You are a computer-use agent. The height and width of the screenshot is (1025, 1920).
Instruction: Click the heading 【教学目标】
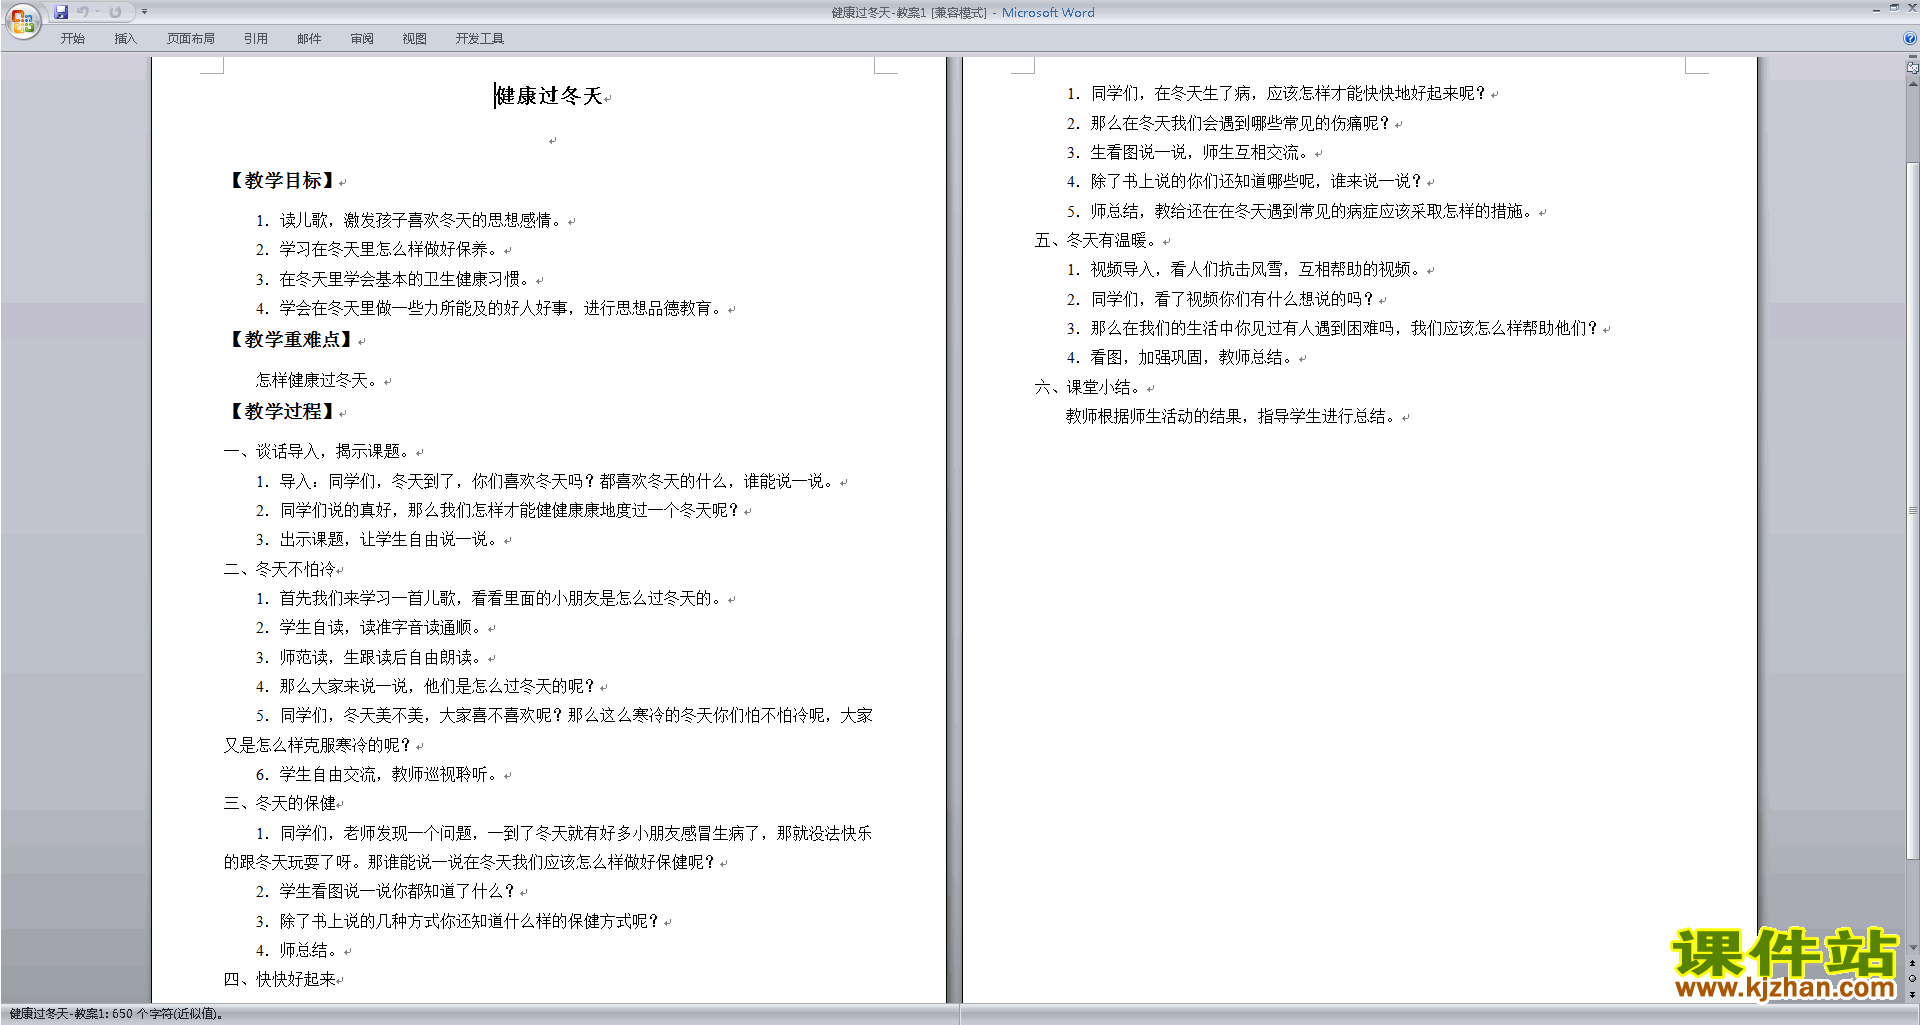coord(283,181)
